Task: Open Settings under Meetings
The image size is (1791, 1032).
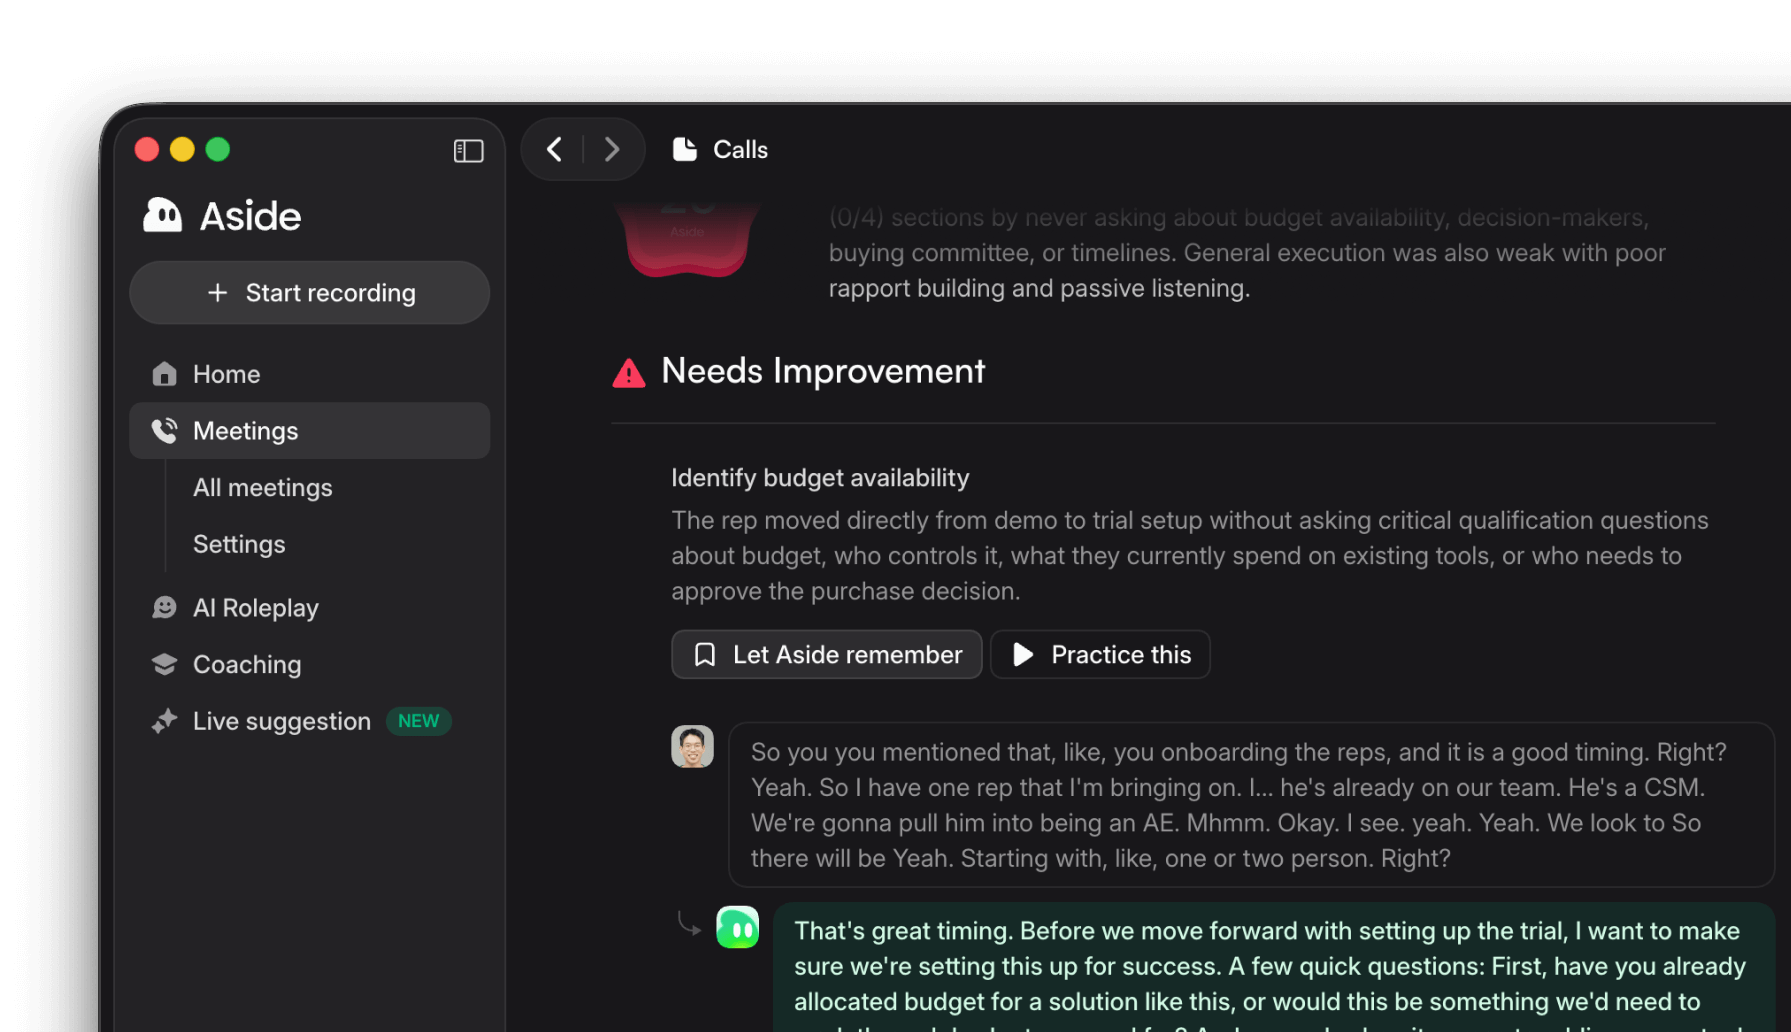Action: pyautogui.click(x=239, y=544)
